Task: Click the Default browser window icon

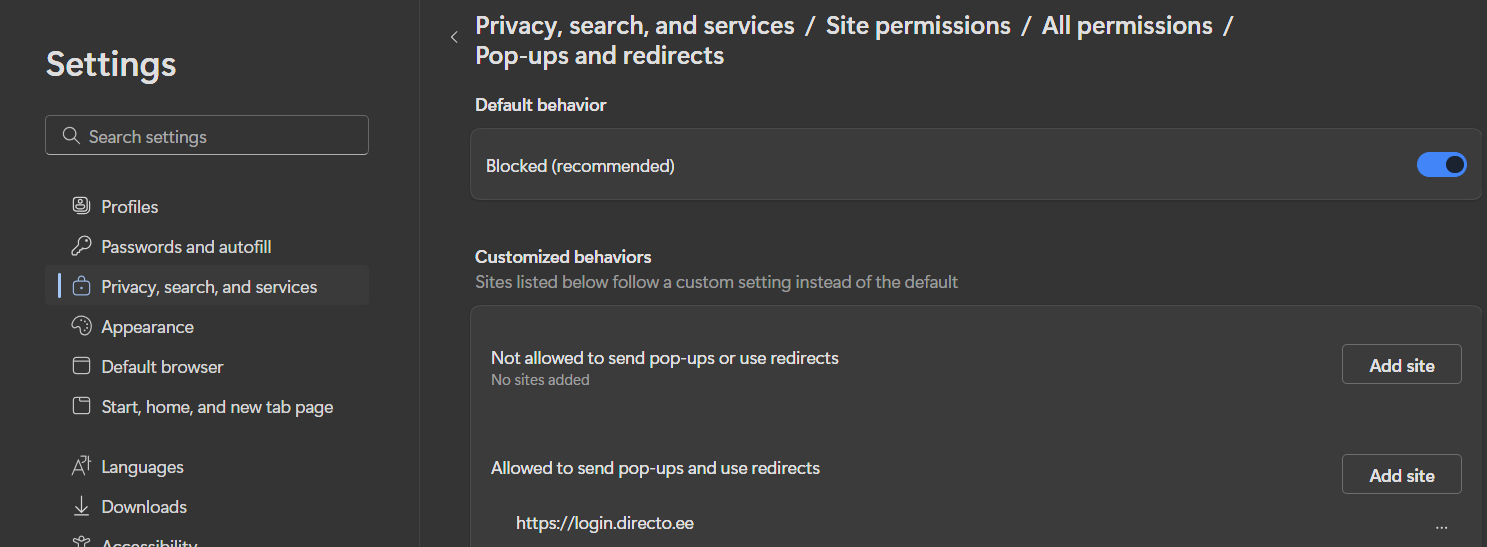Action: [x=81, y=366]
